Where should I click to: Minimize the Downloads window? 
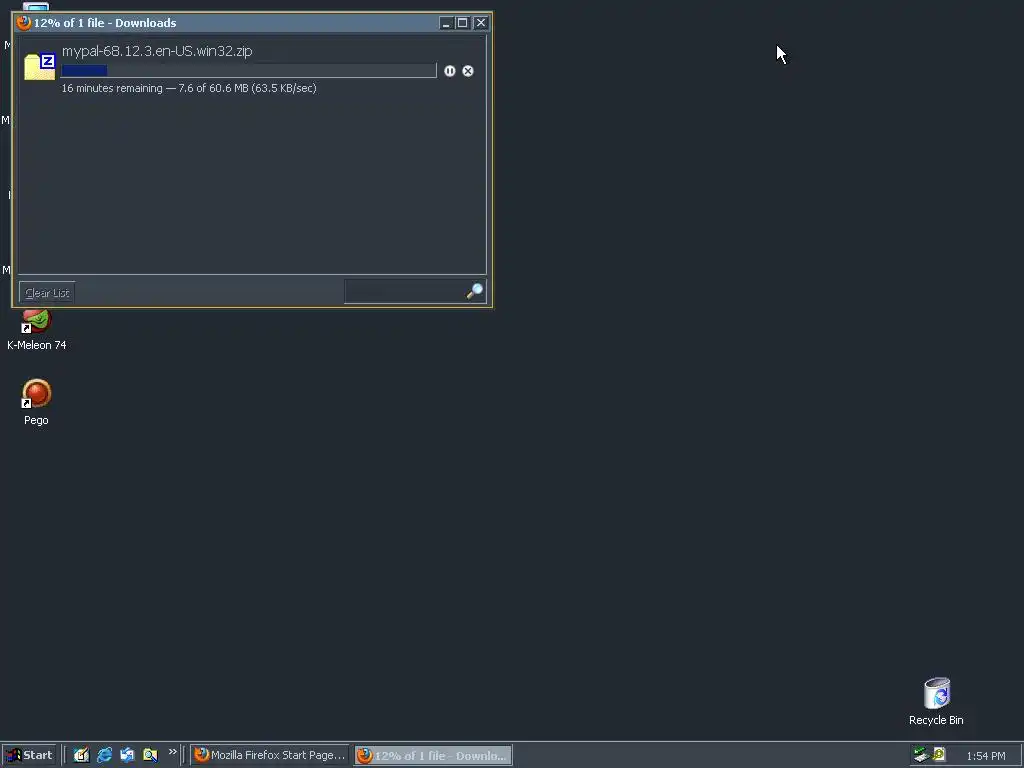coord(446,23)
